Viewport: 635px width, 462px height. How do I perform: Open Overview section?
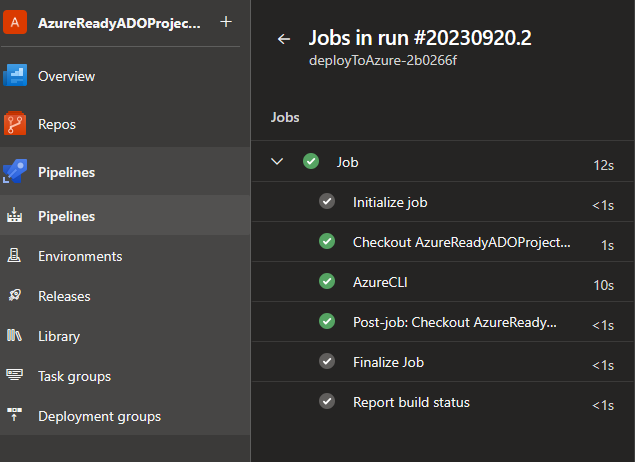point(66,76)
